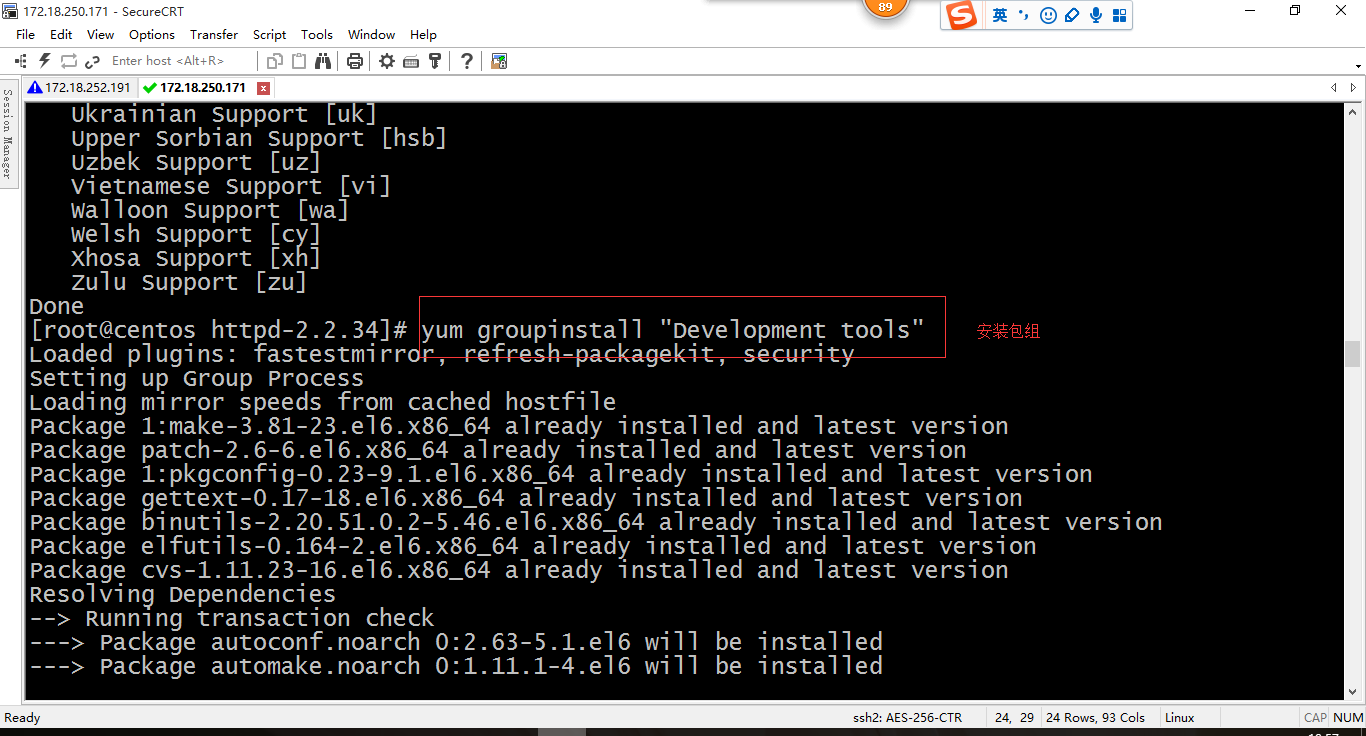Open the View menu

[100, 34]
